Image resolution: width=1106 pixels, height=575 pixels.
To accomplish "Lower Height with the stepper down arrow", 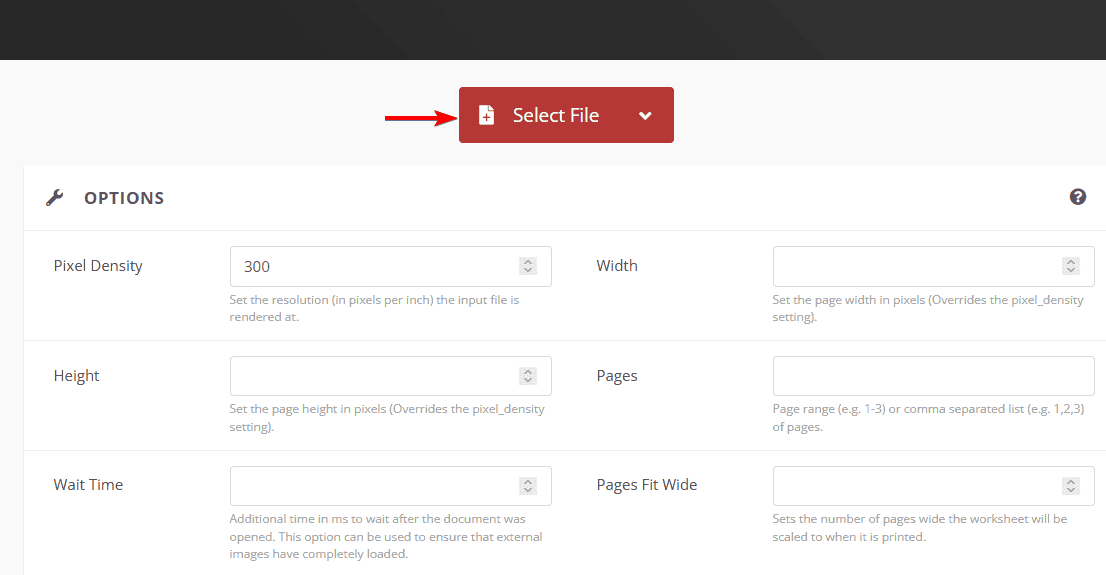I will [528, 381].
